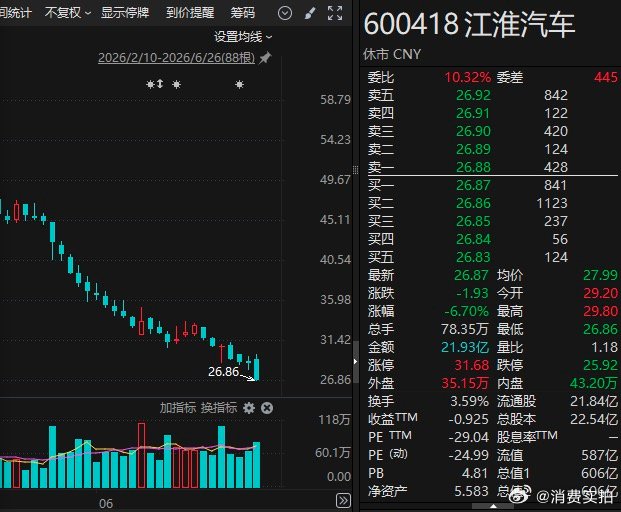Click the 外盘 value 35.15万
Image resolution: width=621 pixels, height=512 pixels.
point(465,383)
